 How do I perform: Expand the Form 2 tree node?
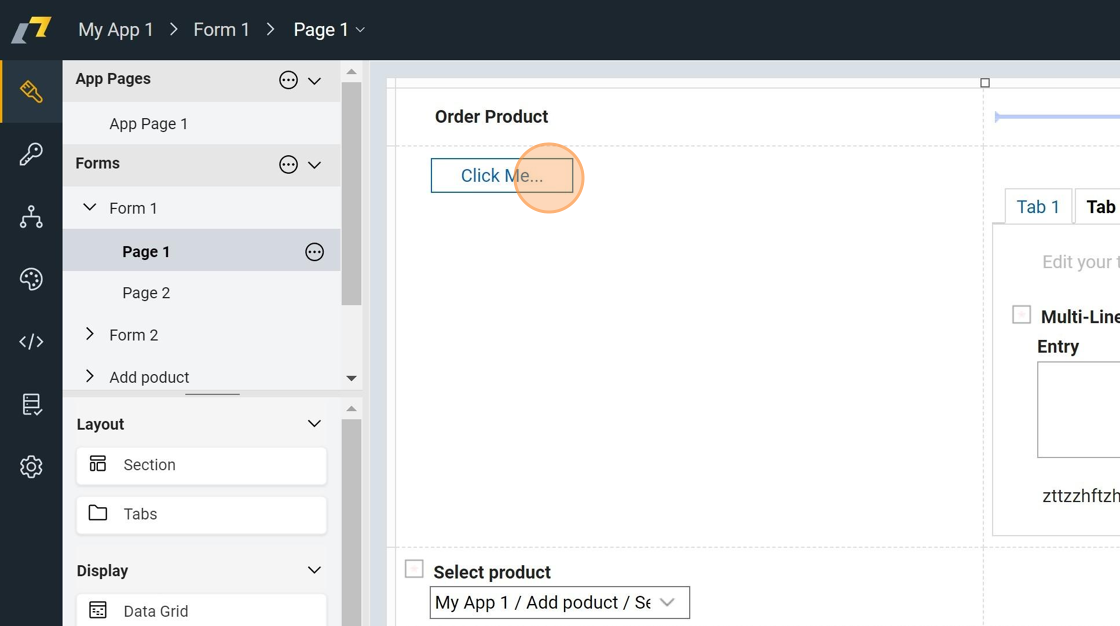[x=90, y=335]
